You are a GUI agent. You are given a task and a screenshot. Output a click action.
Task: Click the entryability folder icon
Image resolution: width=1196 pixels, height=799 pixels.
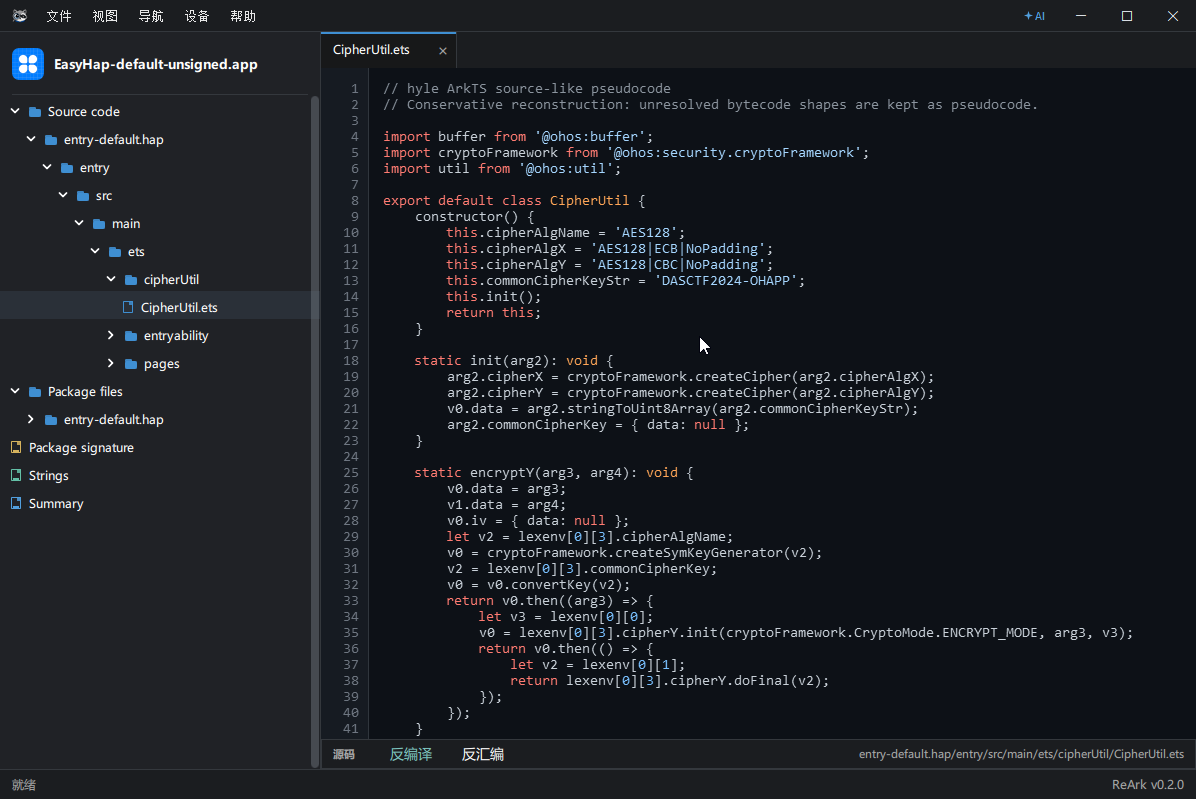(x=131, y=336)
